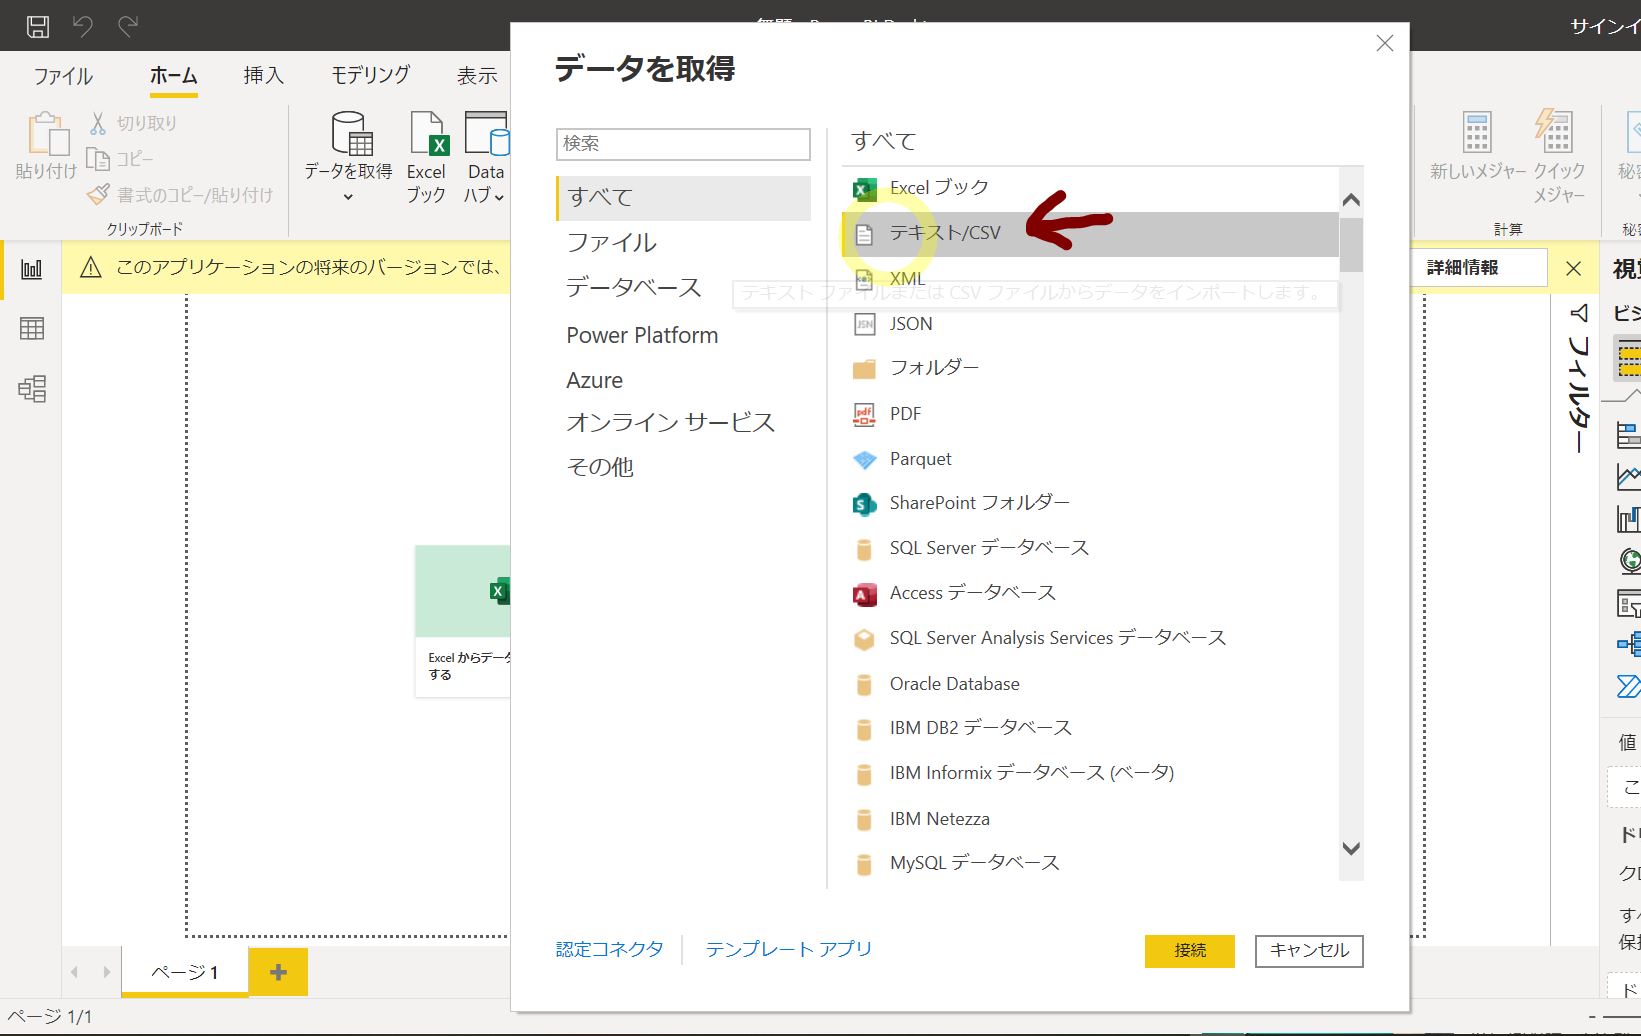
Task: Open the ファイル ribbon tab
Action: [x=63, y=76]
